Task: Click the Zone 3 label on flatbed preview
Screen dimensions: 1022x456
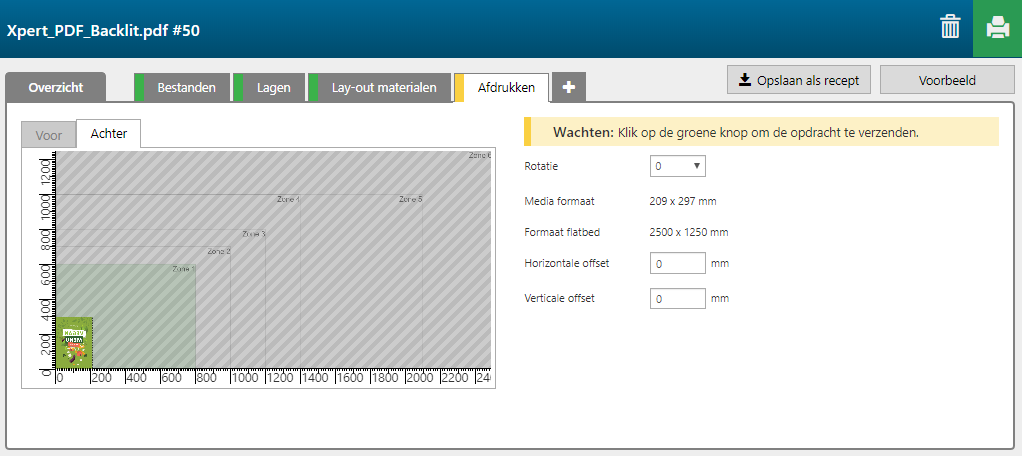Action: click(x=253, y=234)
